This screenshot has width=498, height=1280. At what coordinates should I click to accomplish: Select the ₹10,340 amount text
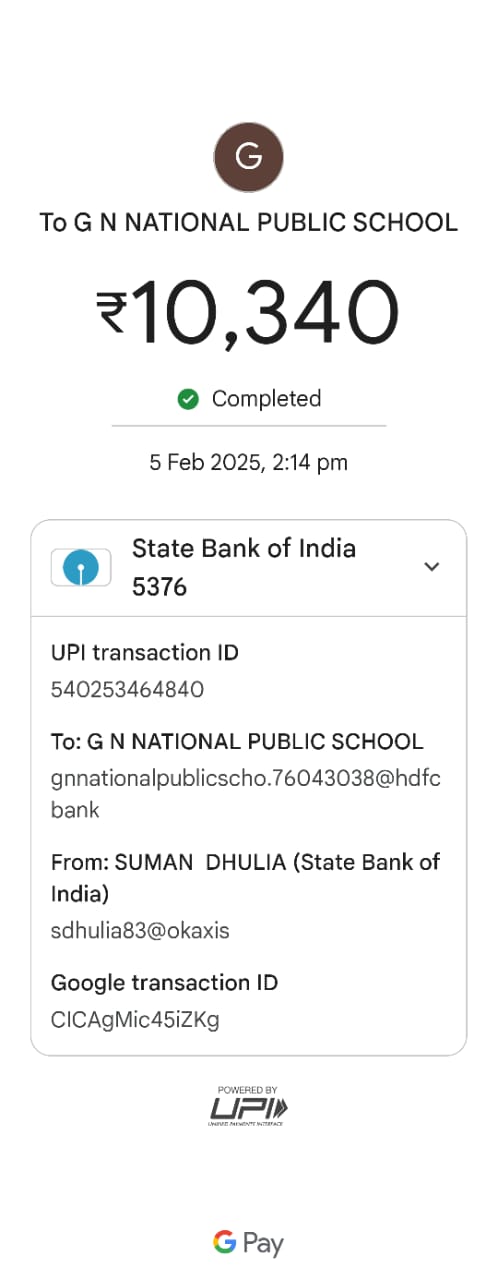(x=249, y=313)
